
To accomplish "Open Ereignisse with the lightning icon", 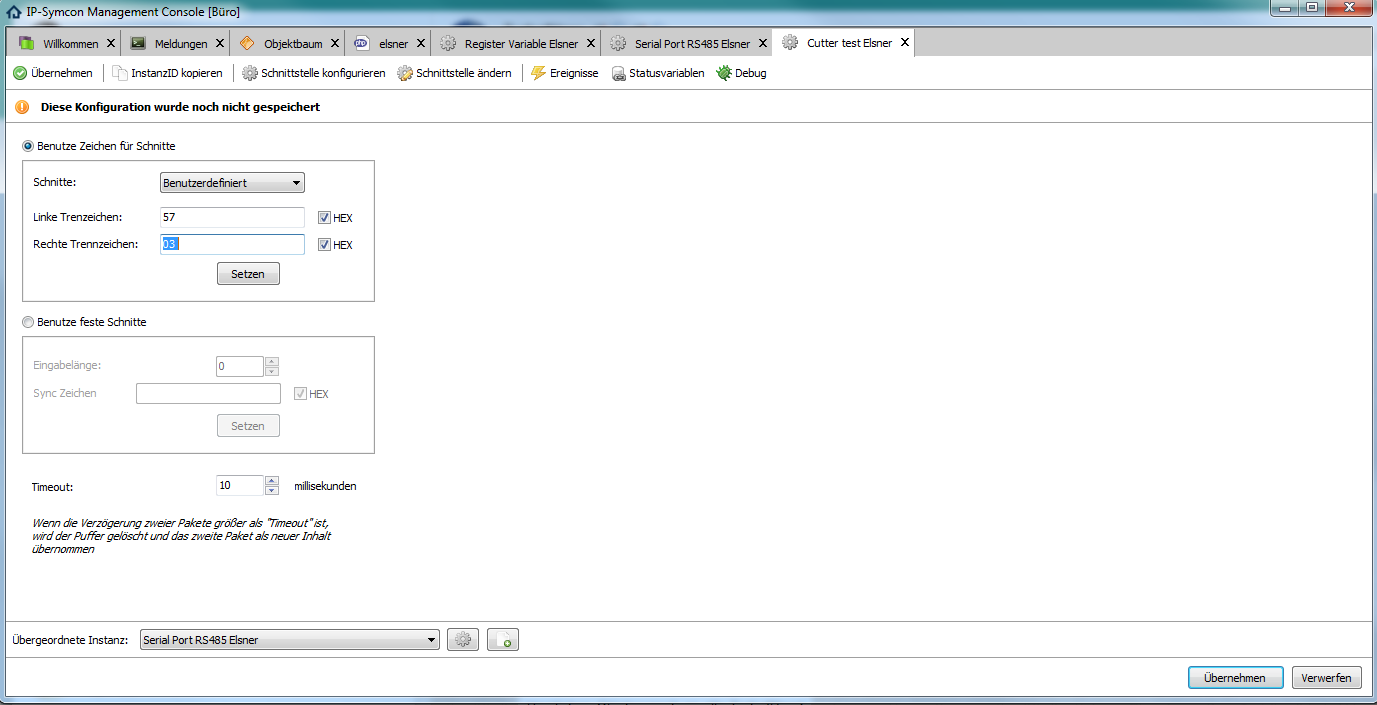I will tap(564, 73).
